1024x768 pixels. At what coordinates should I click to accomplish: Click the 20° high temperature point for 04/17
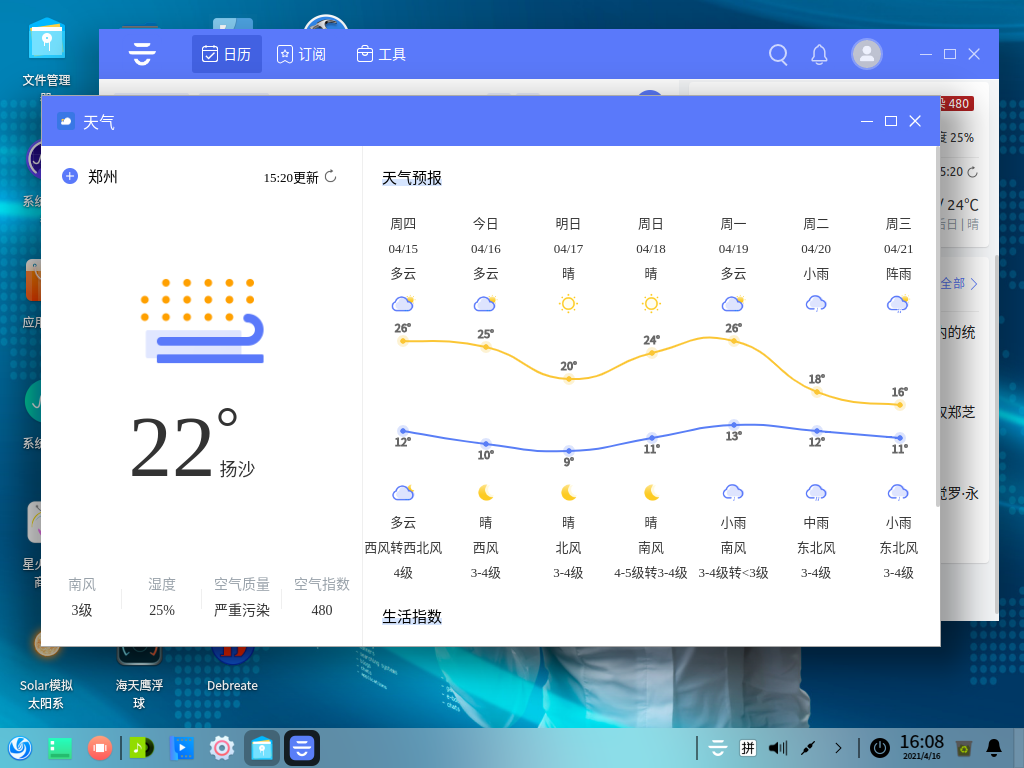click(568, 379)
